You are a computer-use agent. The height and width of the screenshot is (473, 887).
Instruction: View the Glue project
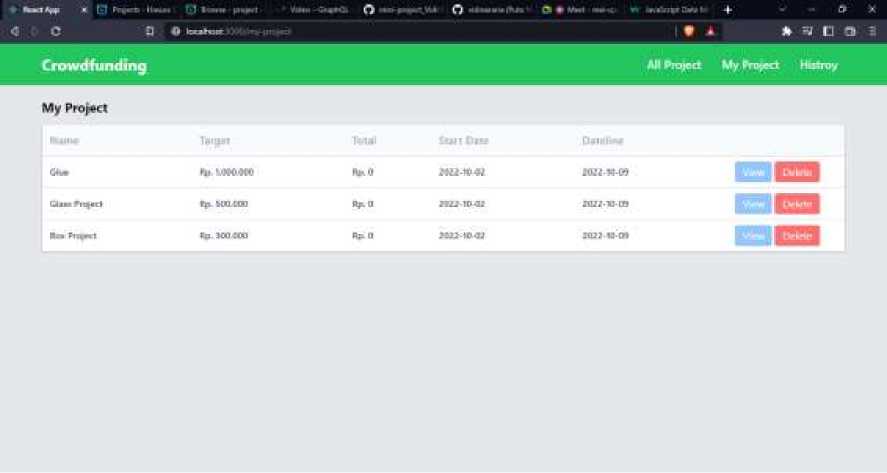pyautogui.click(x=753, y=172)
